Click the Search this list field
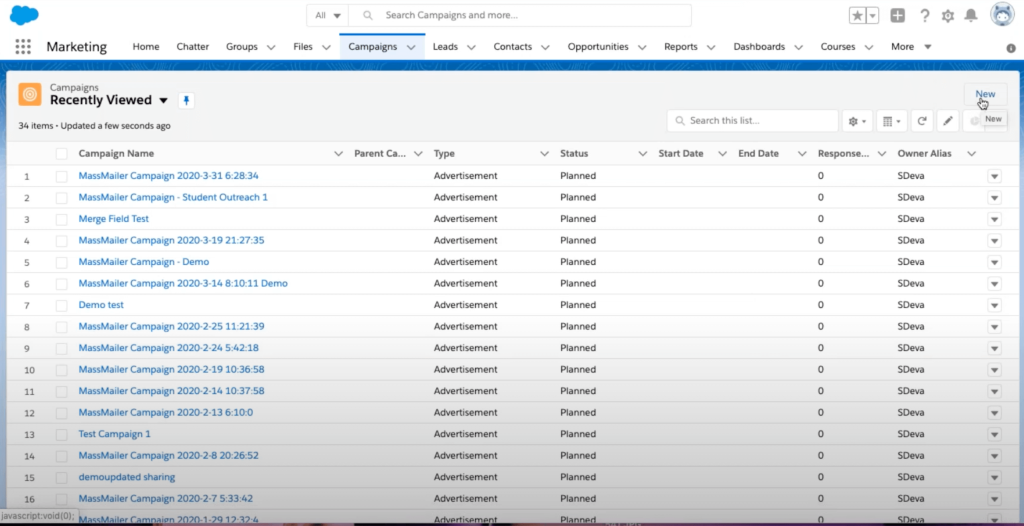Image resolution: width=1024 pixels, height=526 pixels. point(760,121)
